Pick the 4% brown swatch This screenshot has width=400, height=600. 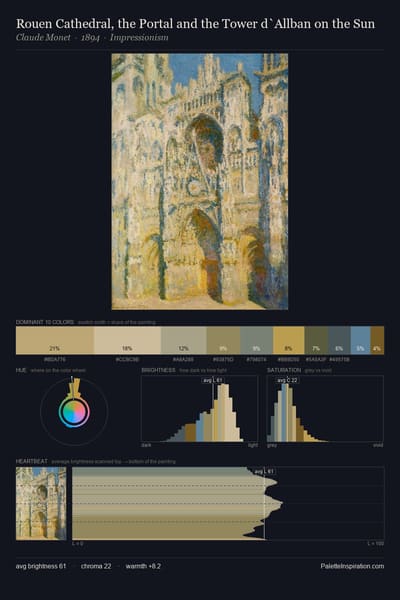pyautogui.click(x=377, y=340)
